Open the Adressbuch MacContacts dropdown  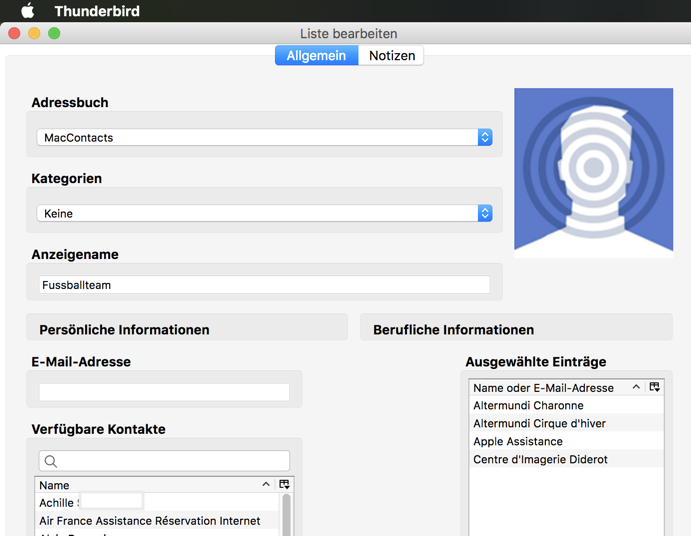tap(264, 138)
